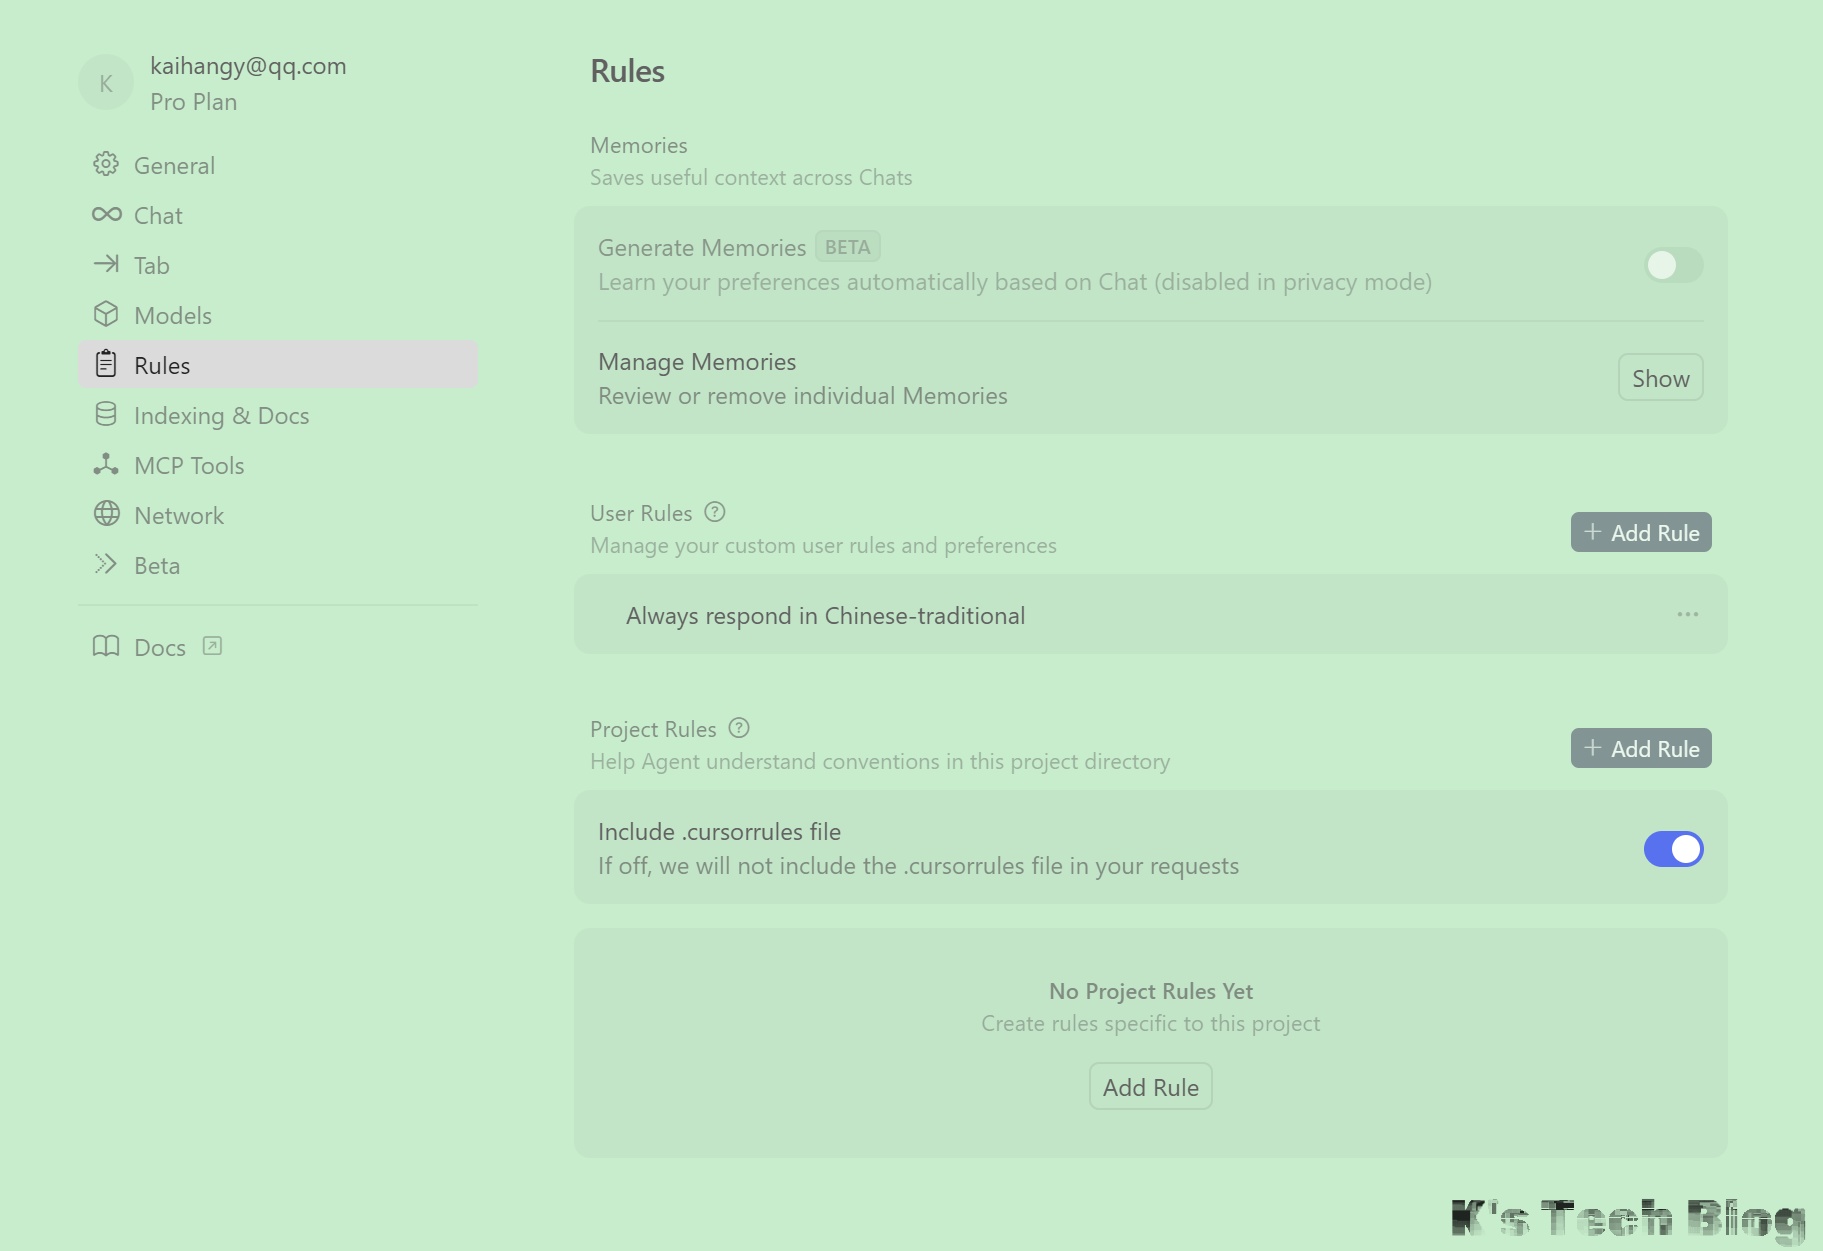Enable the Generate Memories toggle

(1673, 265)
